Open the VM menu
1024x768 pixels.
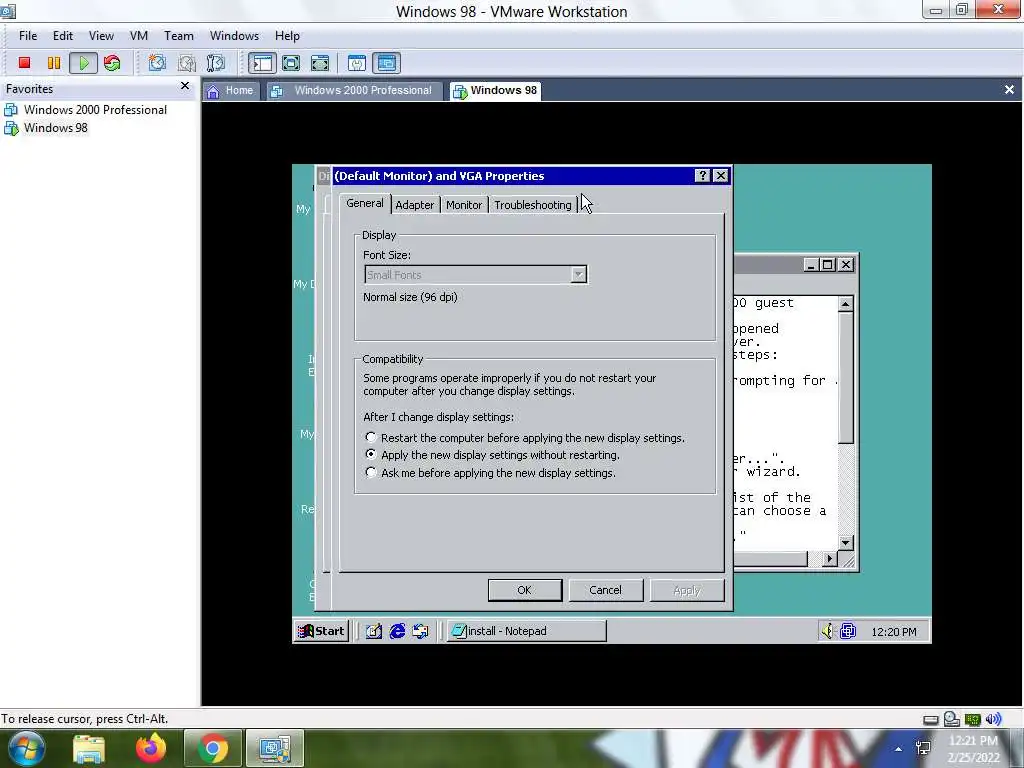point(138,36)
